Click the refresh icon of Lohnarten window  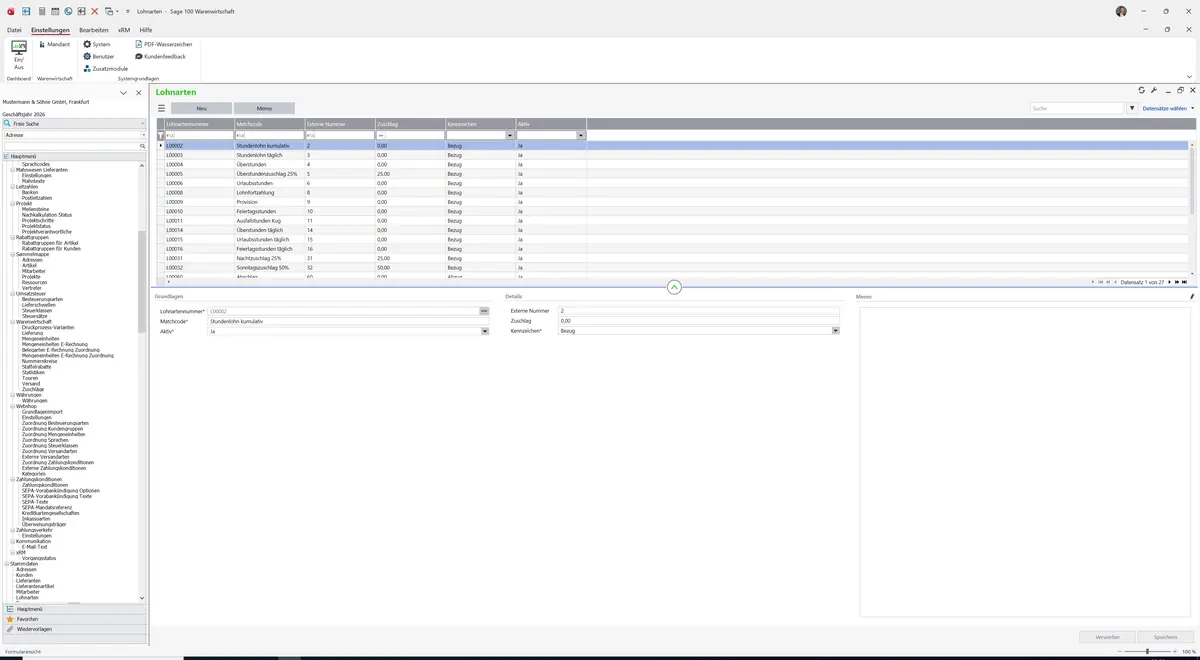pyautogui.click(x=1142, y=90)
